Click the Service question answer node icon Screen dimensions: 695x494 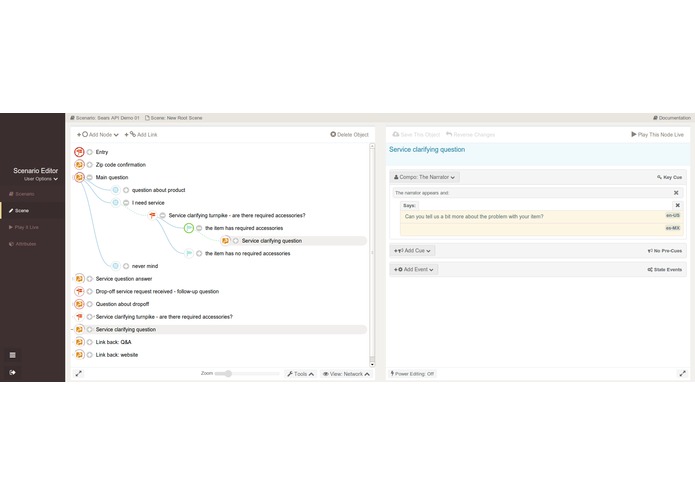tap(79, 279)
